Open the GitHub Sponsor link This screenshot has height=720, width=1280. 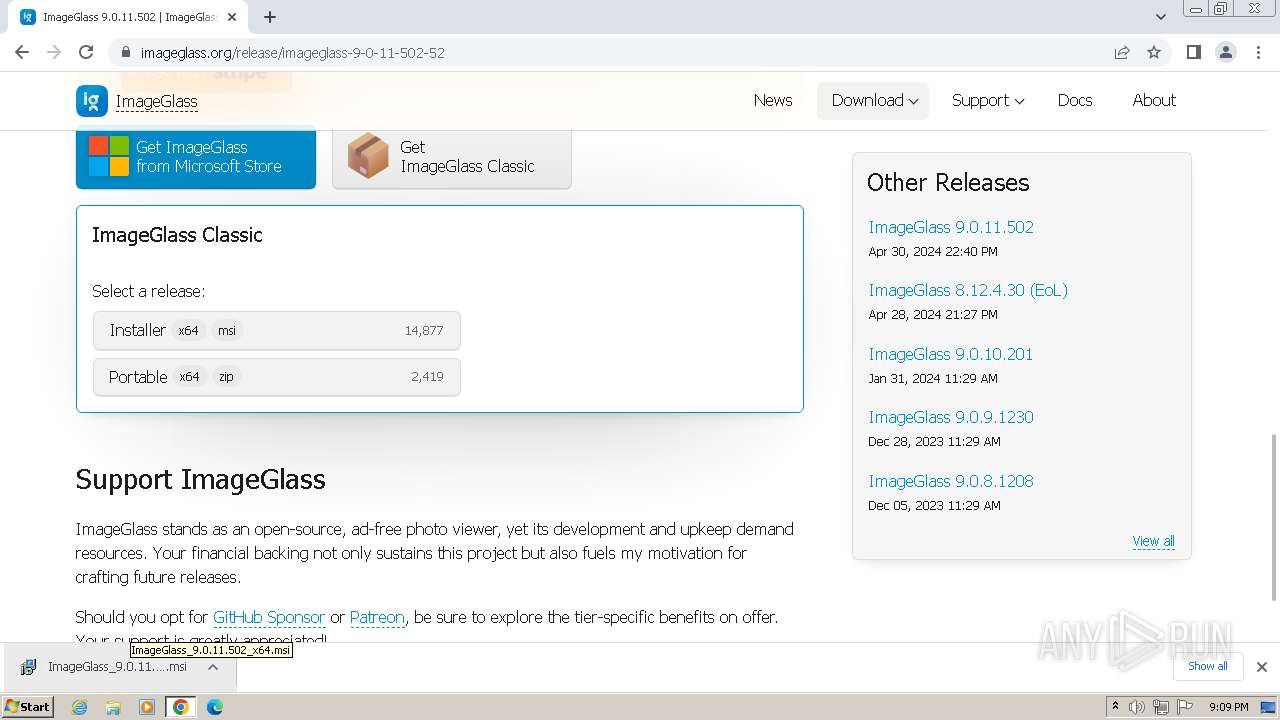[x=269, y=617]
